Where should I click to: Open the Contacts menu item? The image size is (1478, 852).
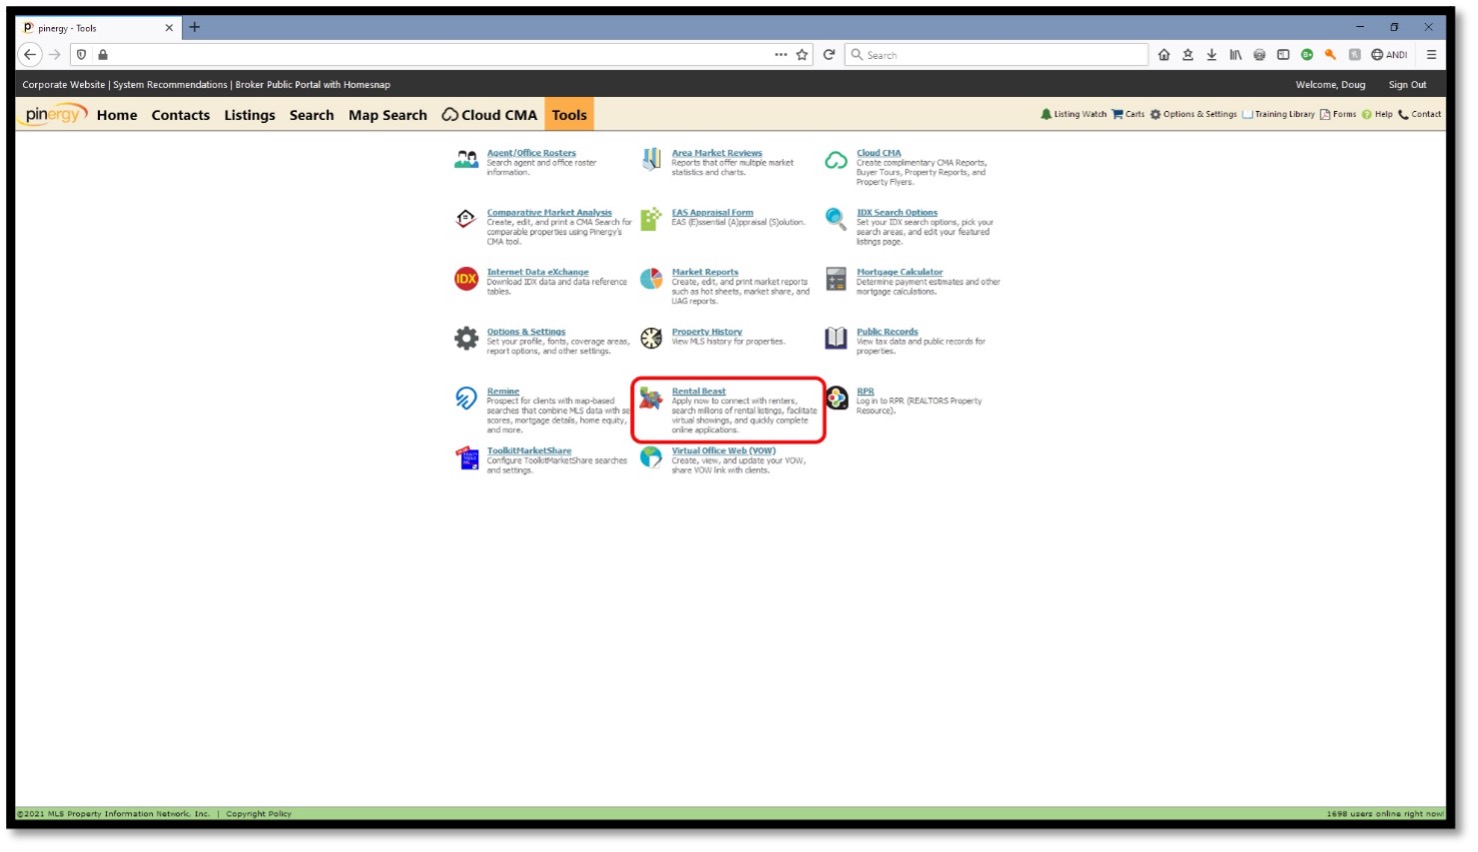coord(181,115)
